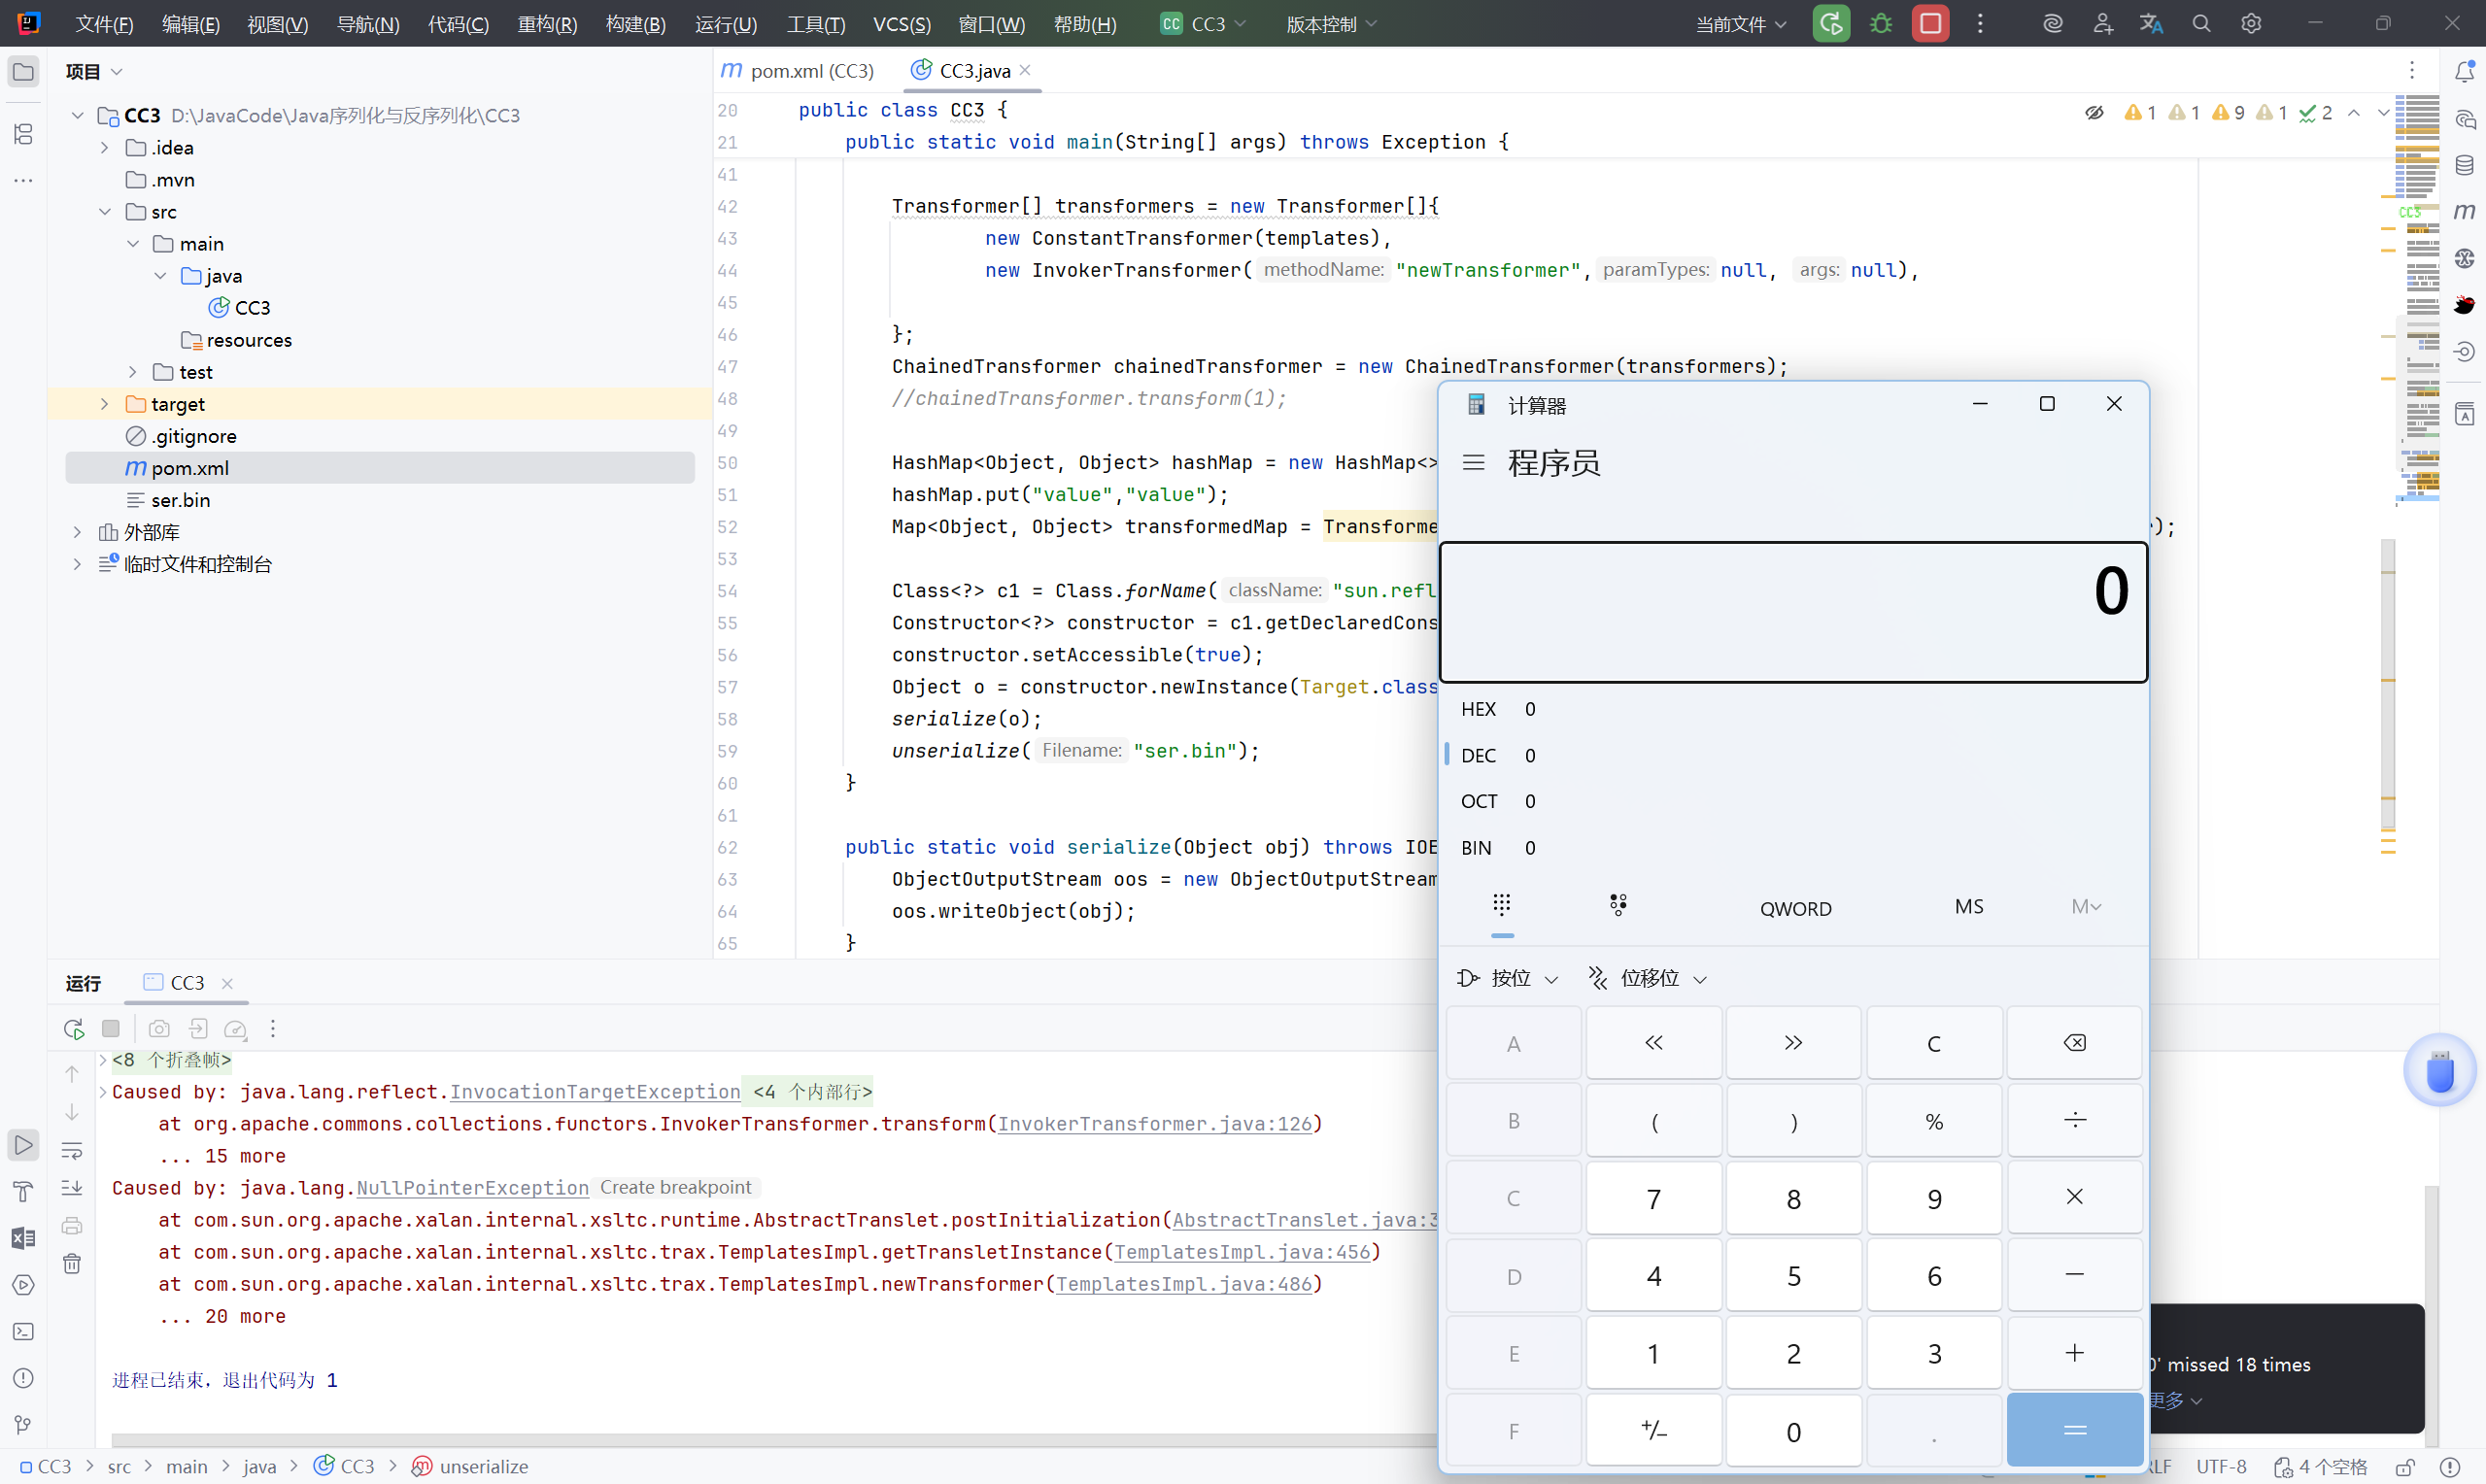Select the HEX radix in calculator

[x=1478, y=709]
